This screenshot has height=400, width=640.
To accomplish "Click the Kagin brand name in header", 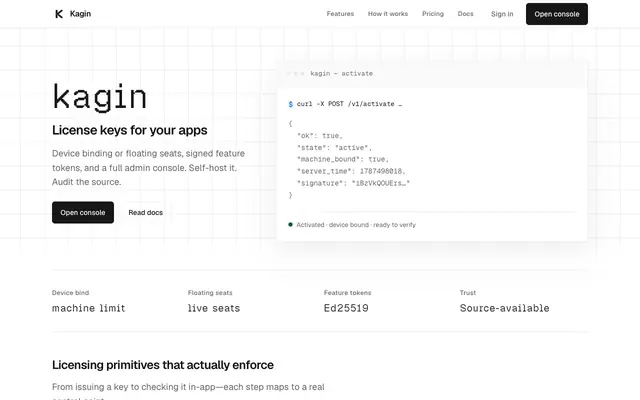I will coord(80,14).
